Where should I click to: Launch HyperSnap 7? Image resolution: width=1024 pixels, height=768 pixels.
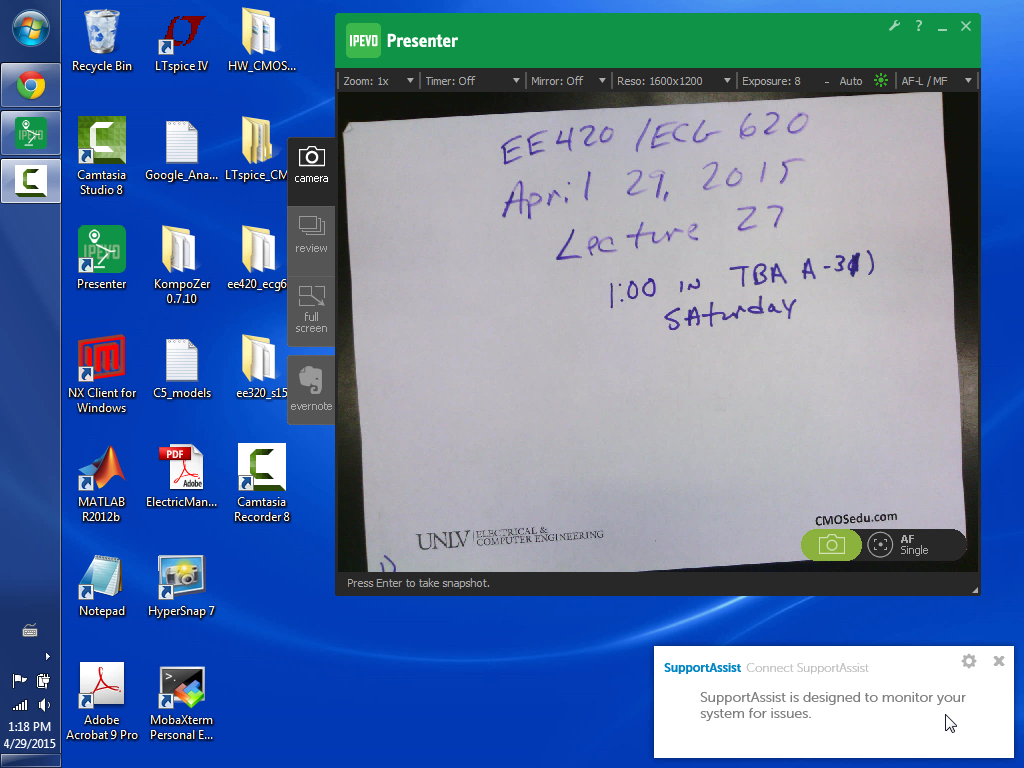click(182, 586)
